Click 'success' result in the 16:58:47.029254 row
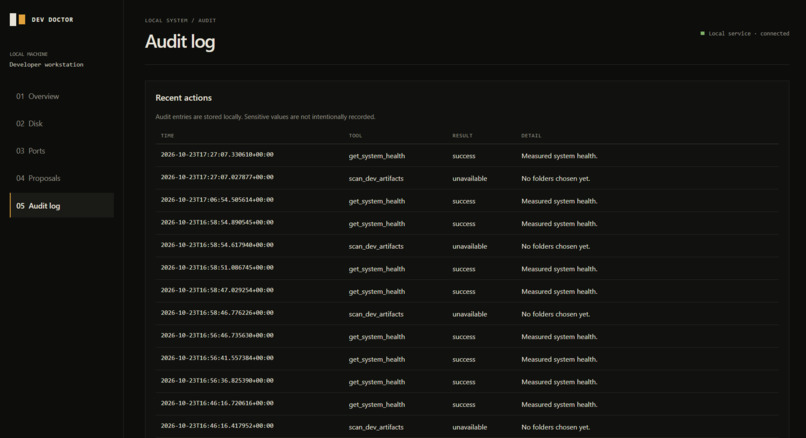Image resolution: width=806 pixels, height=438 pixels. [x=464, y=291]
